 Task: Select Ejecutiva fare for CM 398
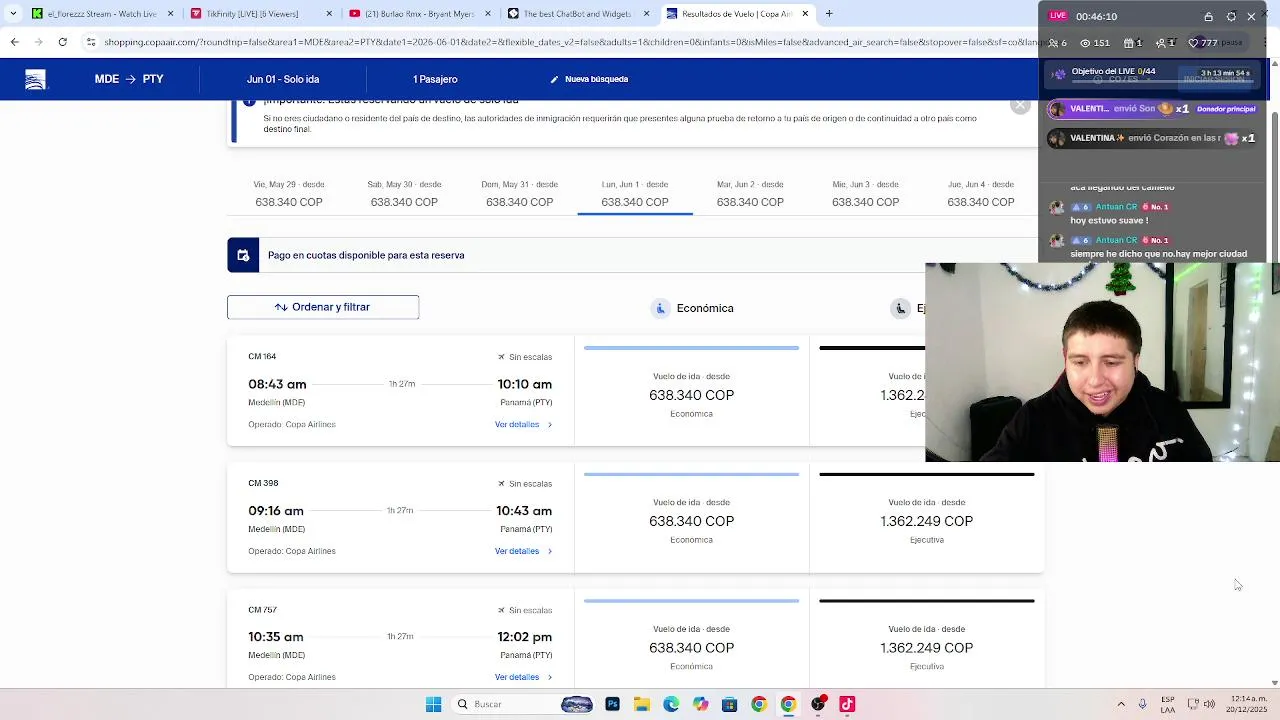(926, 517)
